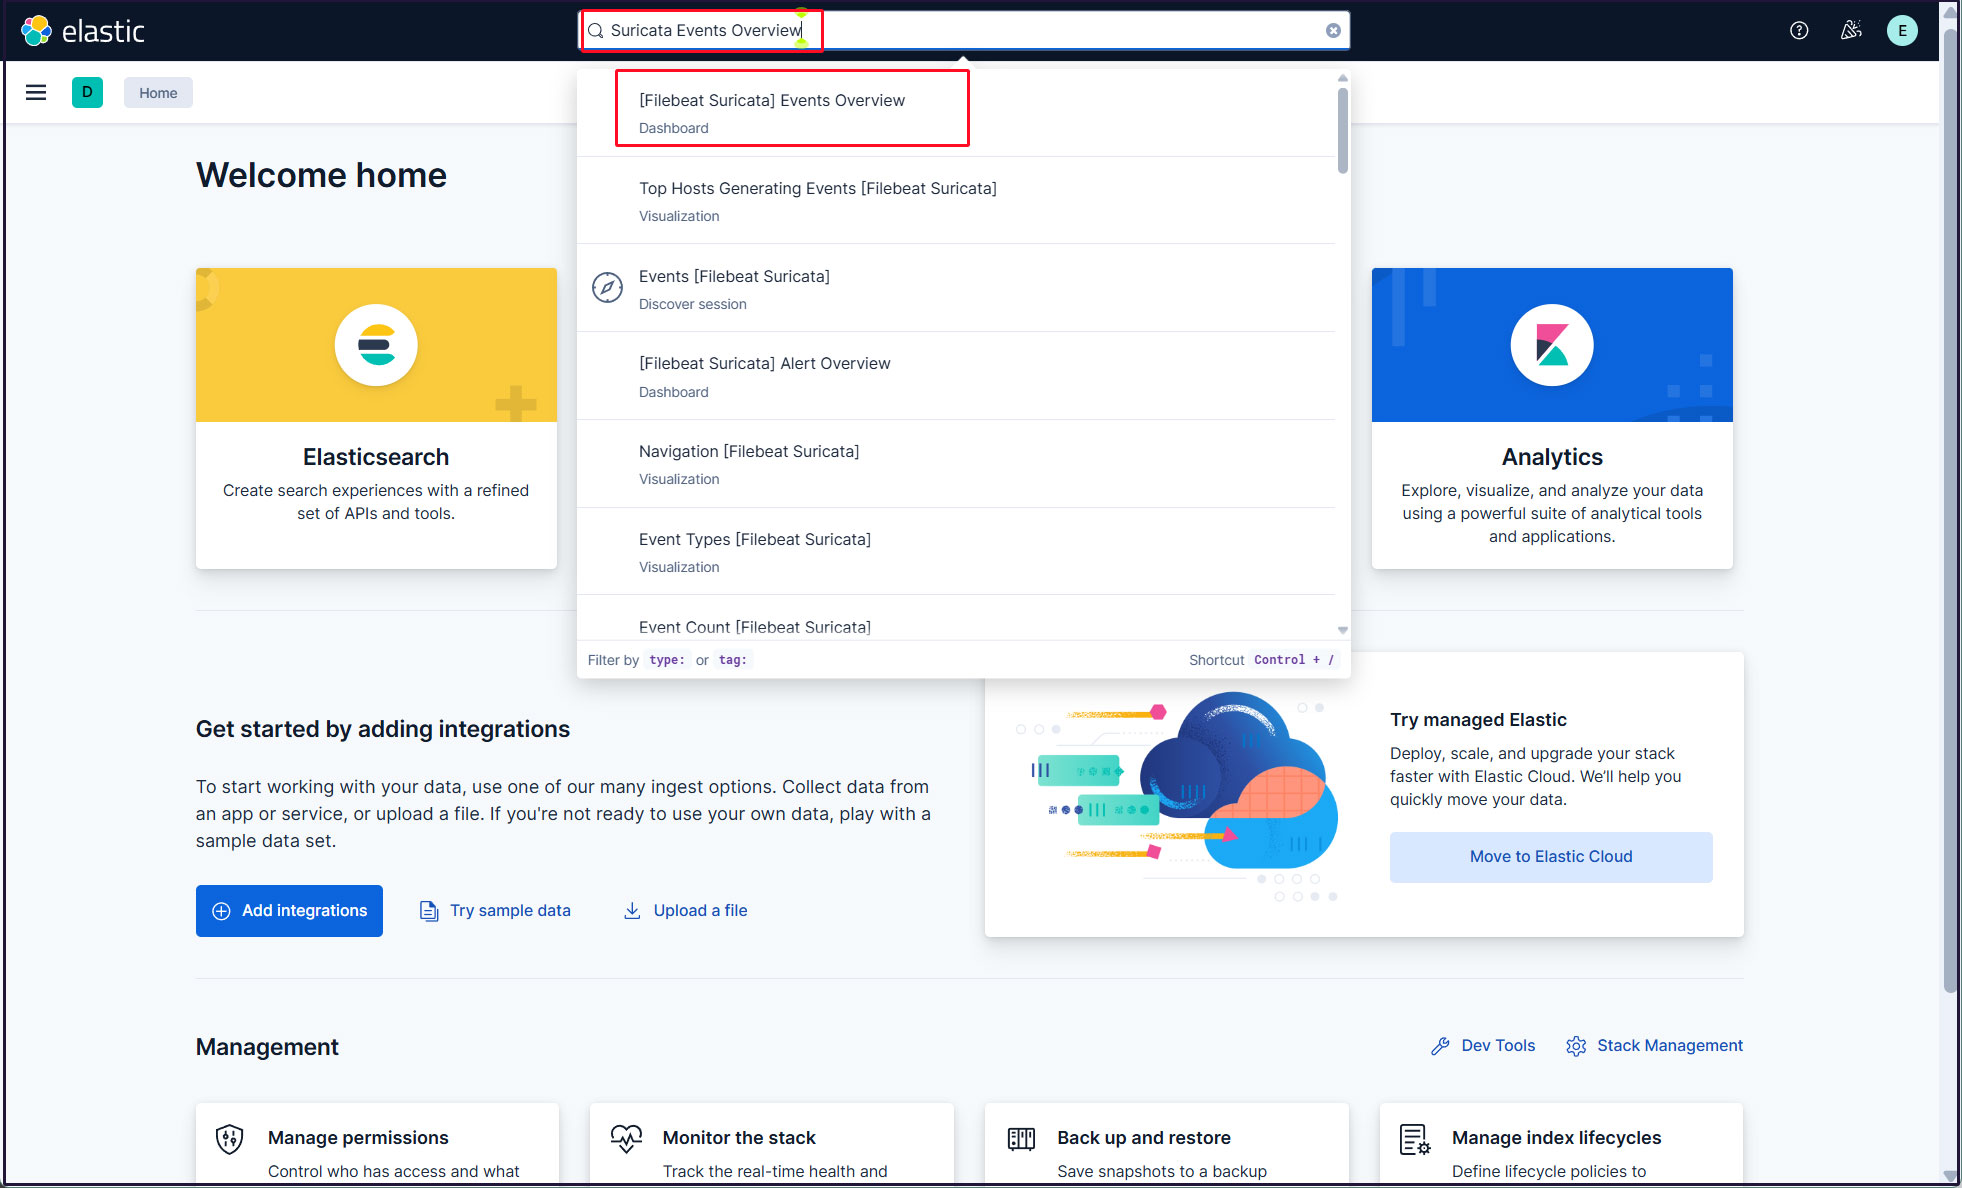Click Move to Elastic Cloud button
1962x1188 pixels.
[x=1551, y=857]
